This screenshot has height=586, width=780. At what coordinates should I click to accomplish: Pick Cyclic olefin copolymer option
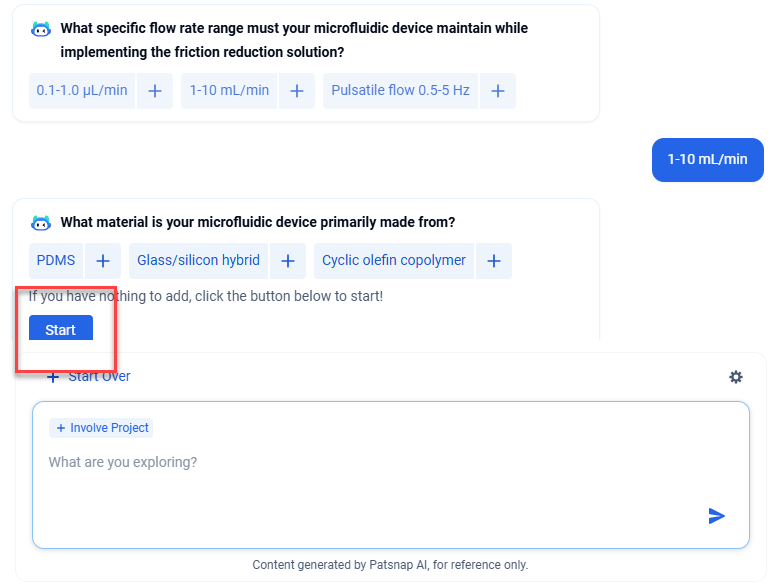coord(393,261)
